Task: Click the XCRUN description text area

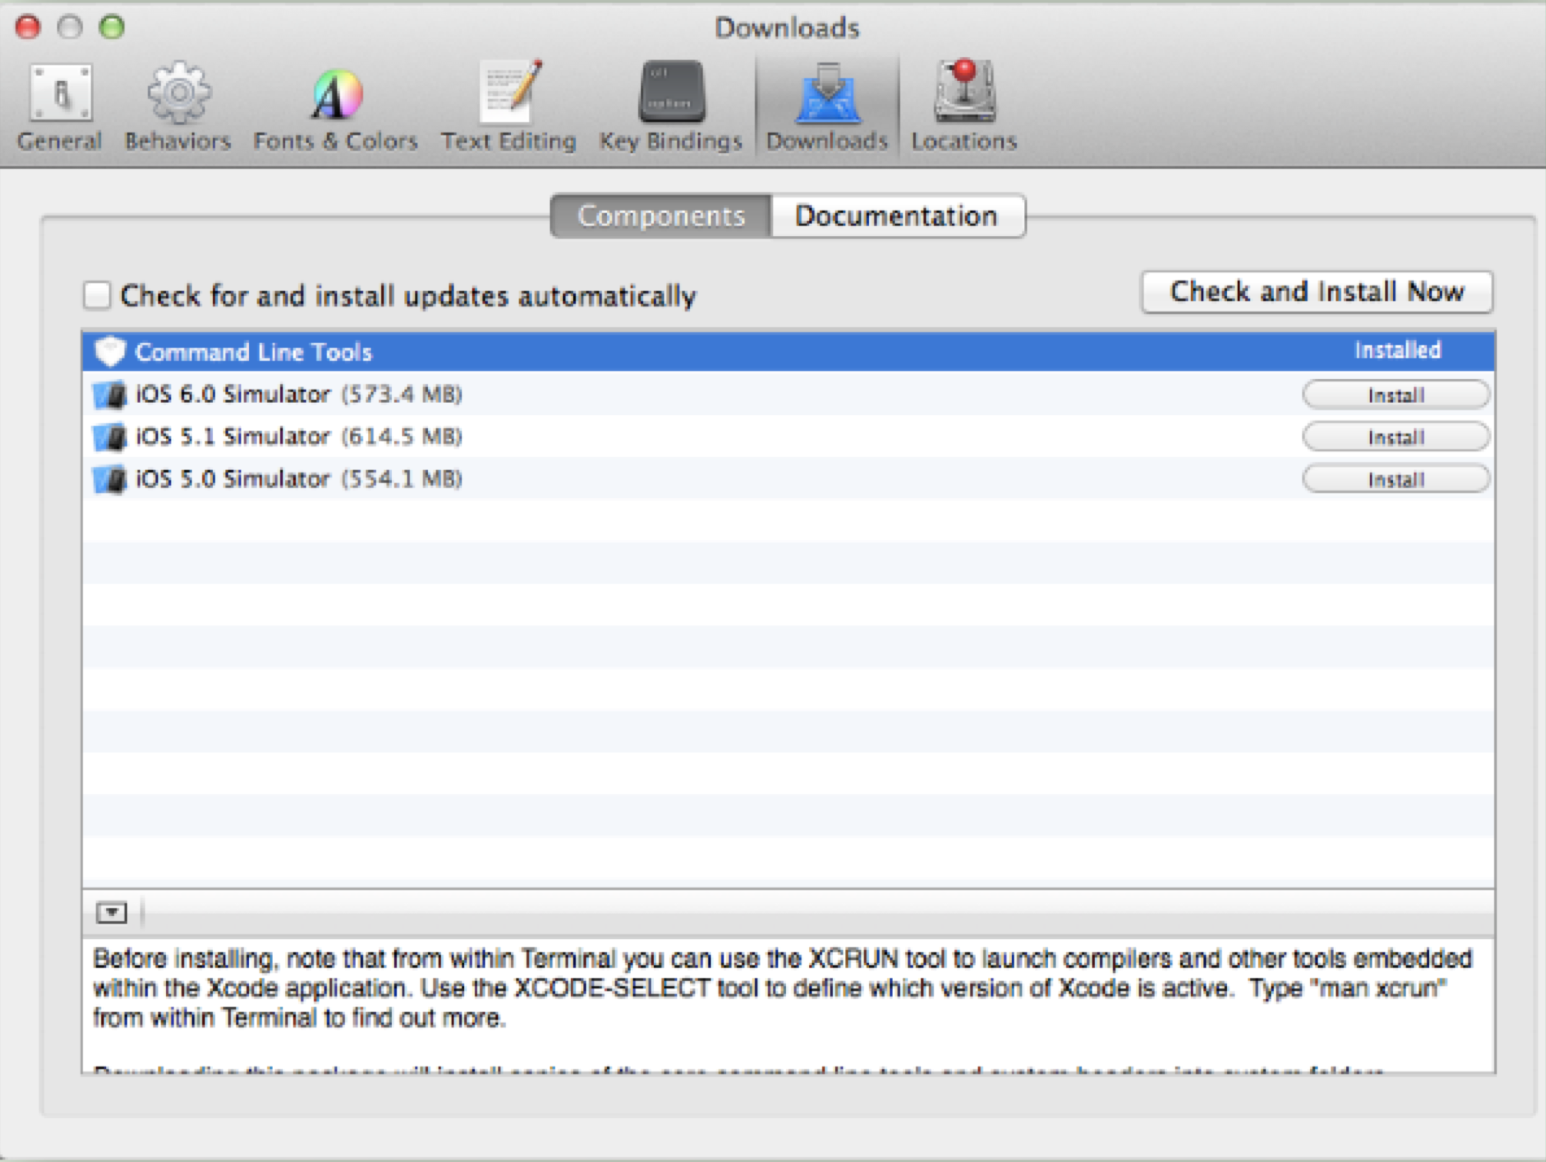Action: [788, 1005]
